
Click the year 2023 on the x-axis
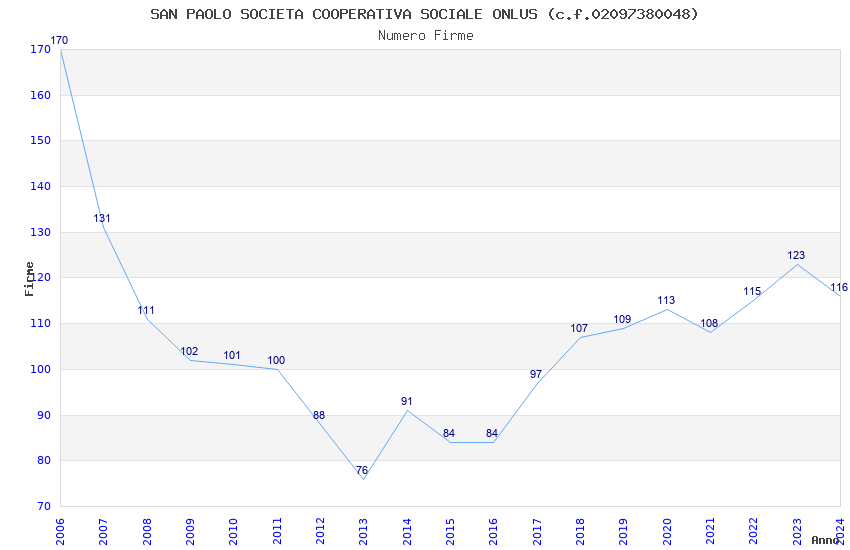[x=797, y=531]
